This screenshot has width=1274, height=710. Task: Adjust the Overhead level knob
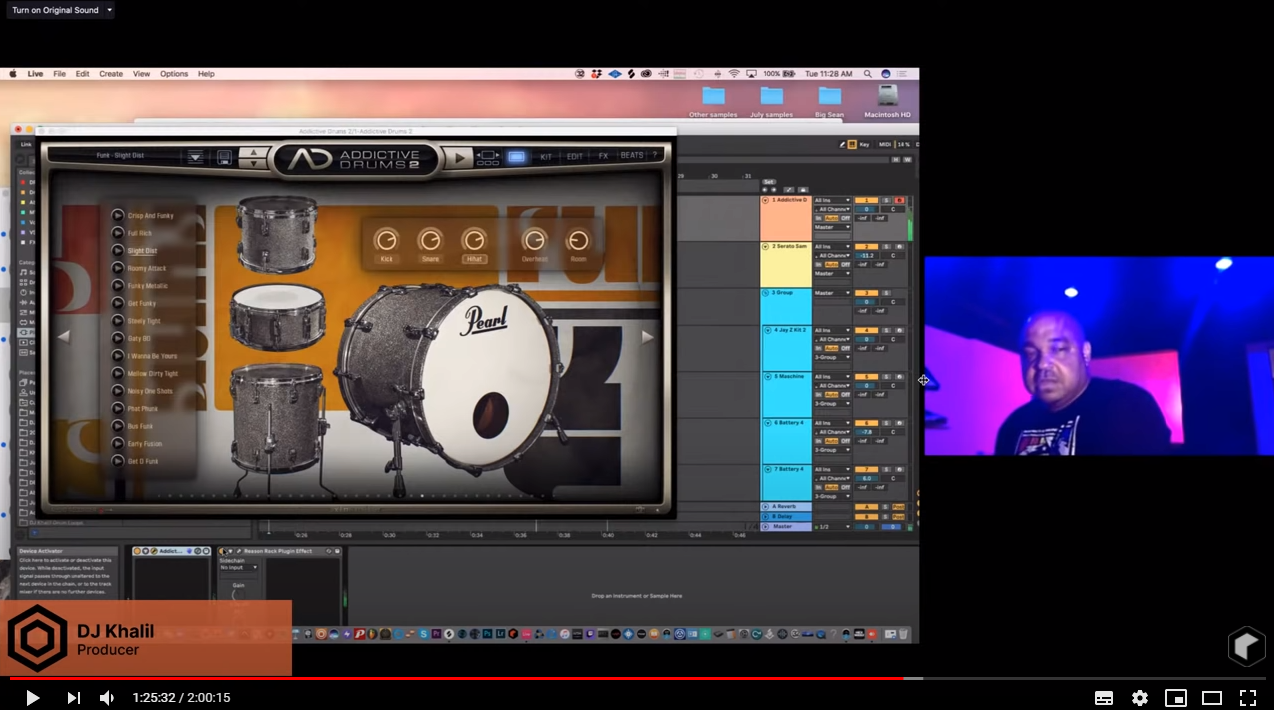tap(535, 240)
